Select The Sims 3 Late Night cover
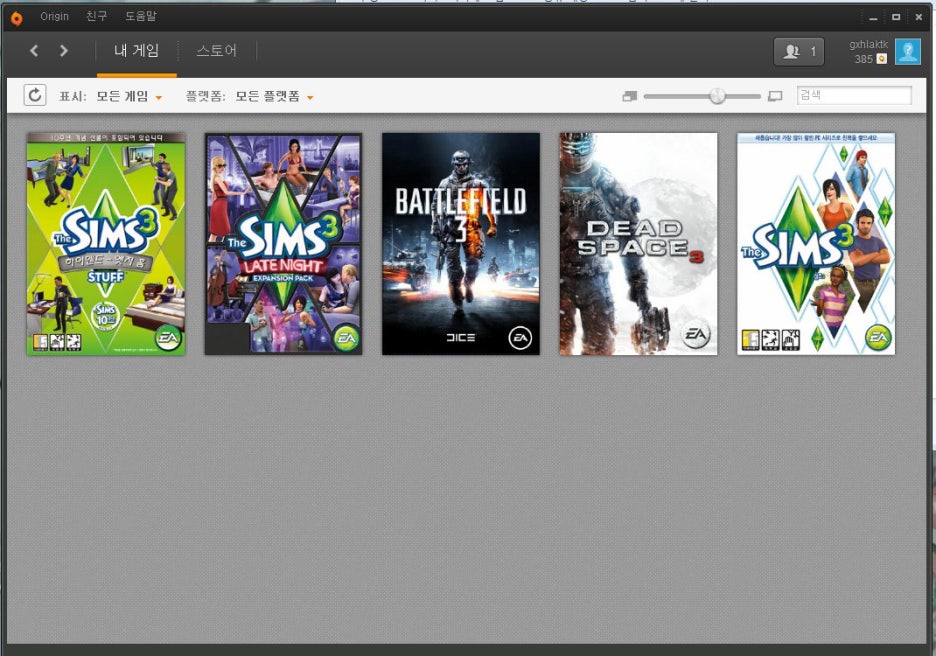The image size is (936, 656). [x=284, y=244]
